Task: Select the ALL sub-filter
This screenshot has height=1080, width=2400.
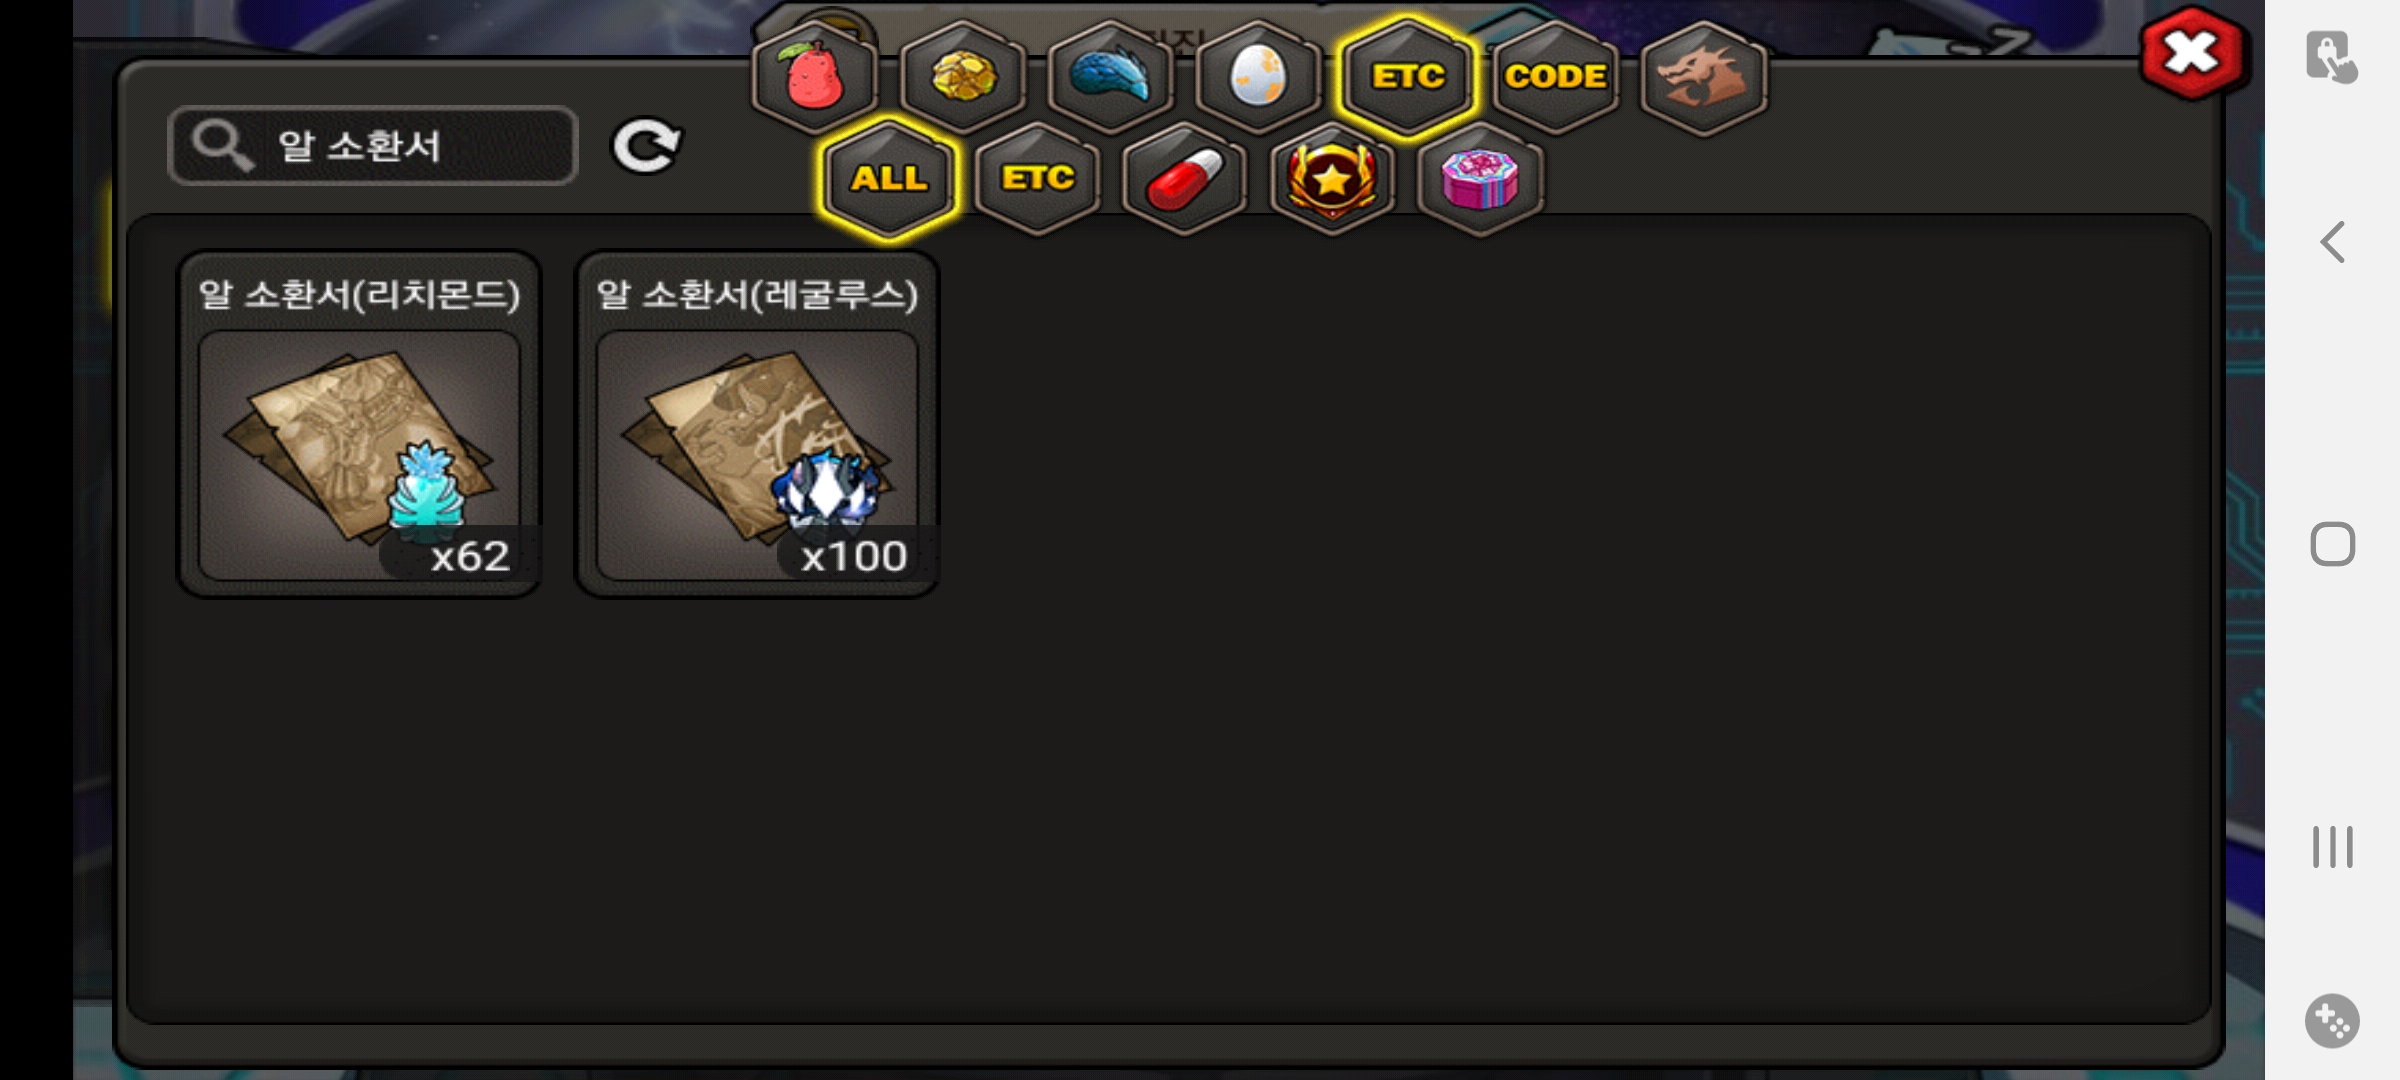Action: [889, 180]
